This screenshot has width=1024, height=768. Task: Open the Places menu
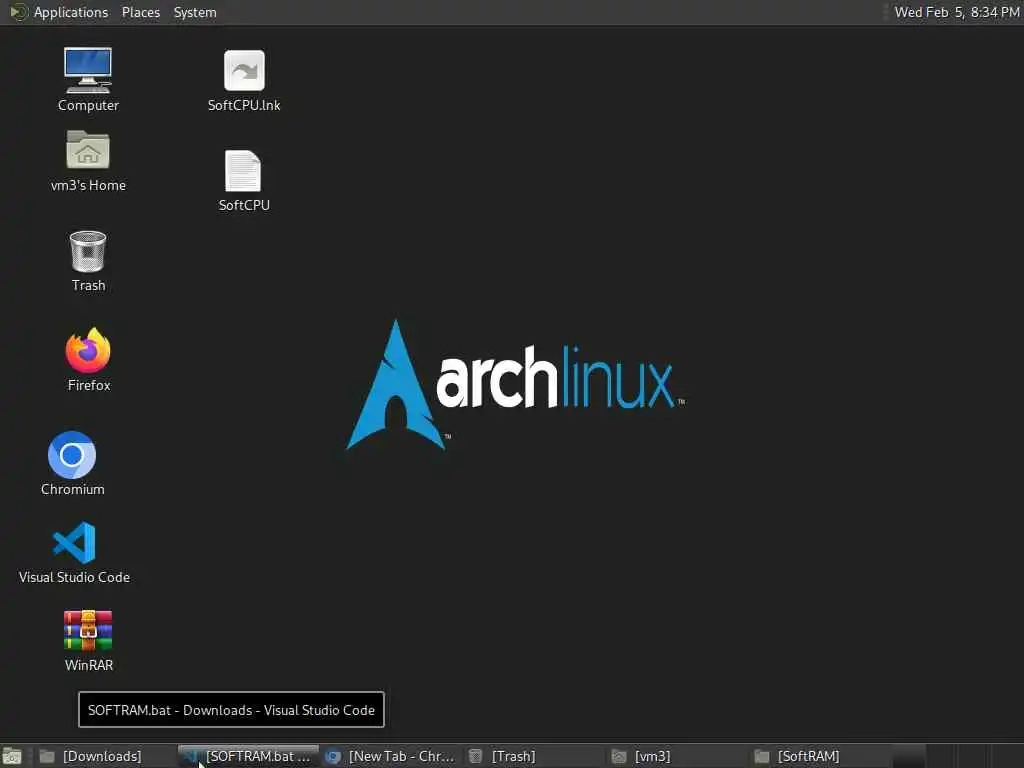[x=140, y=12]
